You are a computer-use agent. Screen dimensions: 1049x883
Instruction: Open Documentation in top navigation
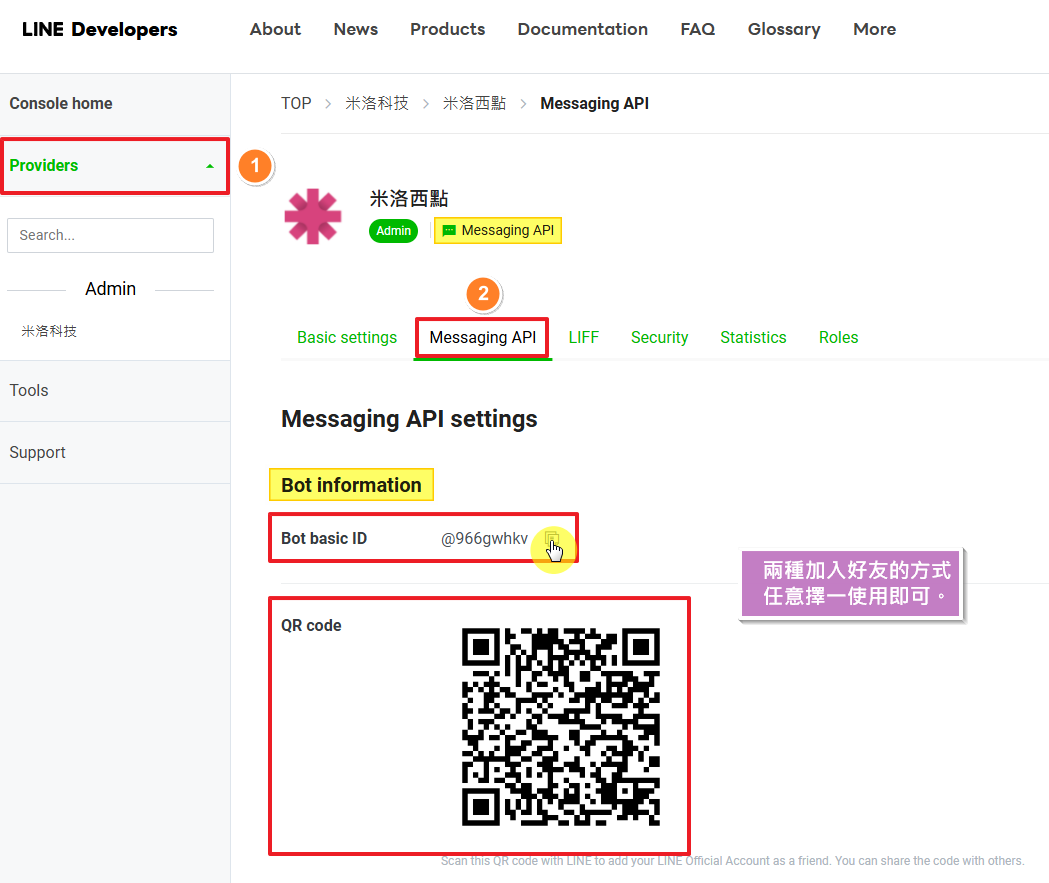pyautogui.click(x=582, y=30)
